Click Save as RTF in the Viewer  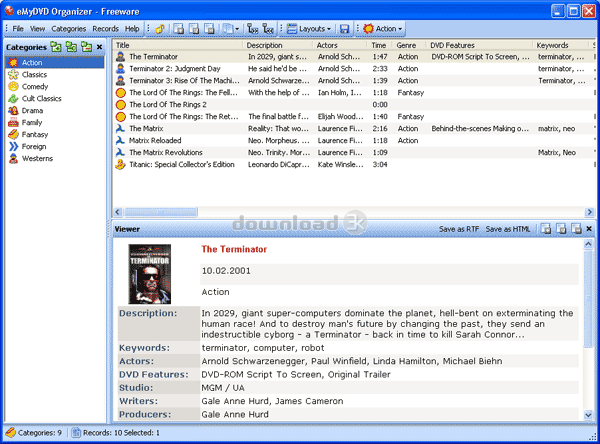pyautogui.click(x=459, y=229)
